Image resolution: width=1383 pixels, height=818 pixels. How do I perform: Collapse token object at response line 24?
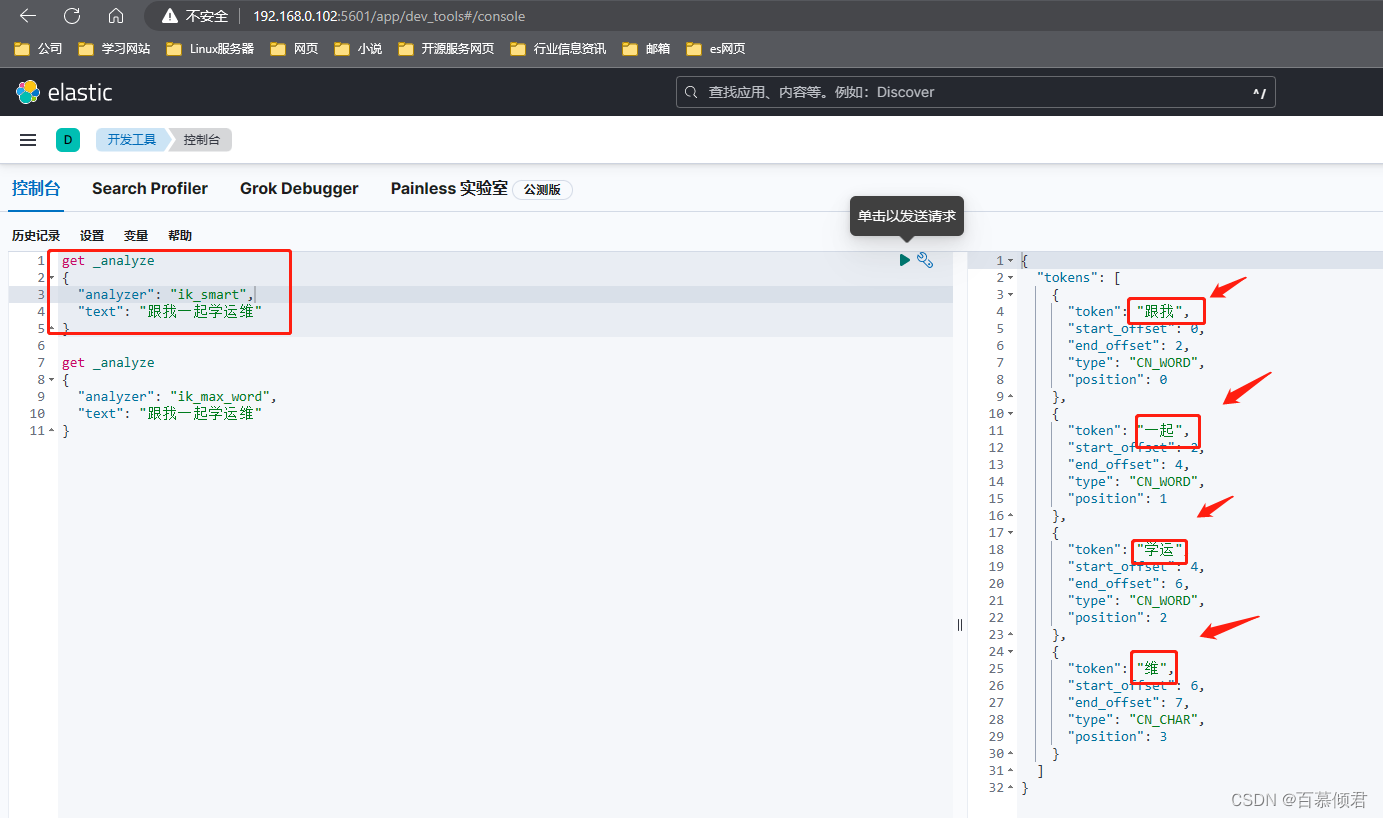point(1011,652)
